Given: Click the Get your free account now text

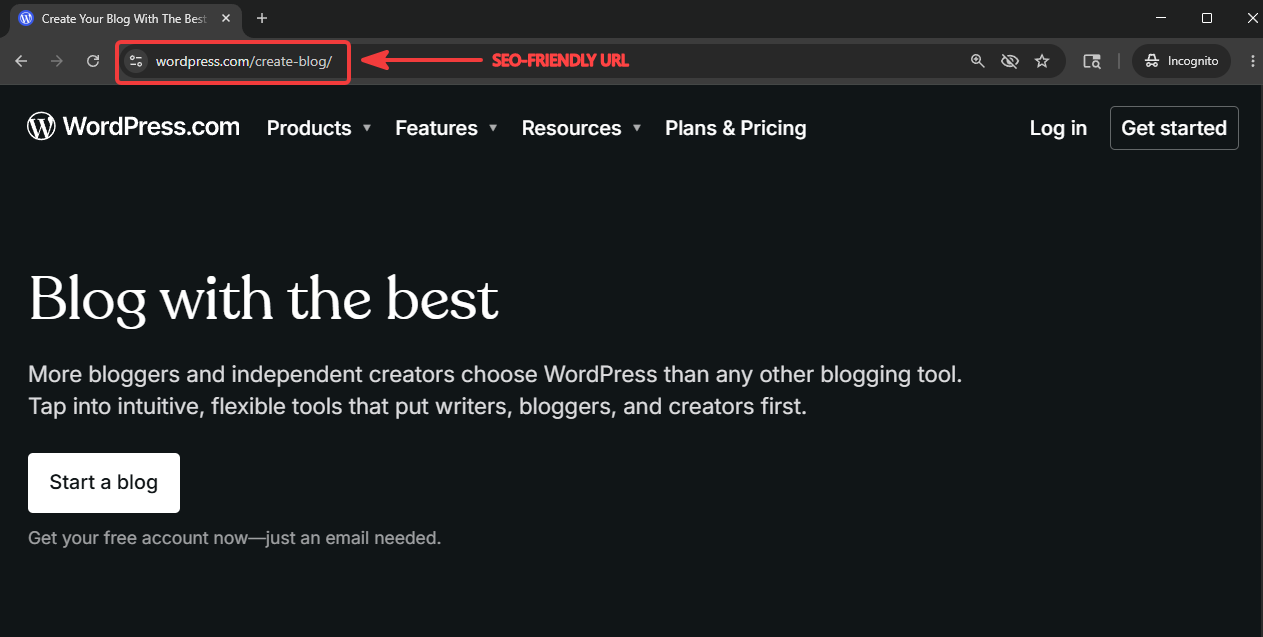Looking at the screenshot, I should click(234, 538).
